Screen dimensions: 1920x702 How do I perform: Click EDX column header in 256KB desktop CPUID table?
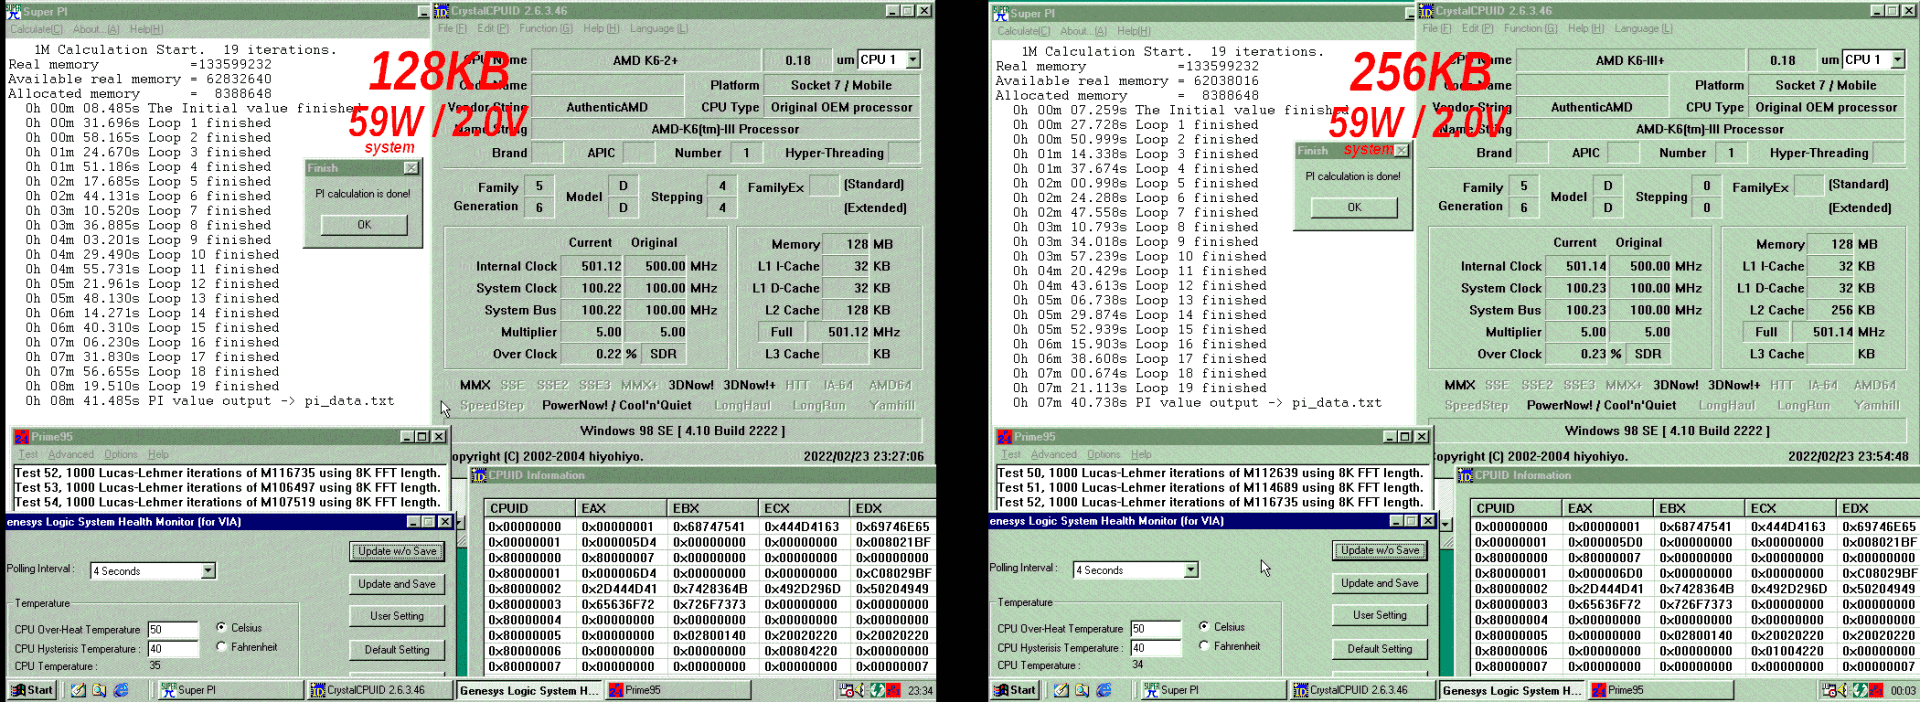tap(1880, 508)
